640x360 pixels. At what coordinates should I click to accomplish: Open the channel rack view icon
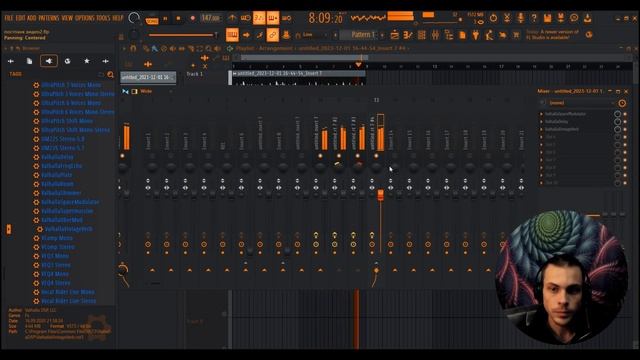pyautogui.click(x=422, y=35)
